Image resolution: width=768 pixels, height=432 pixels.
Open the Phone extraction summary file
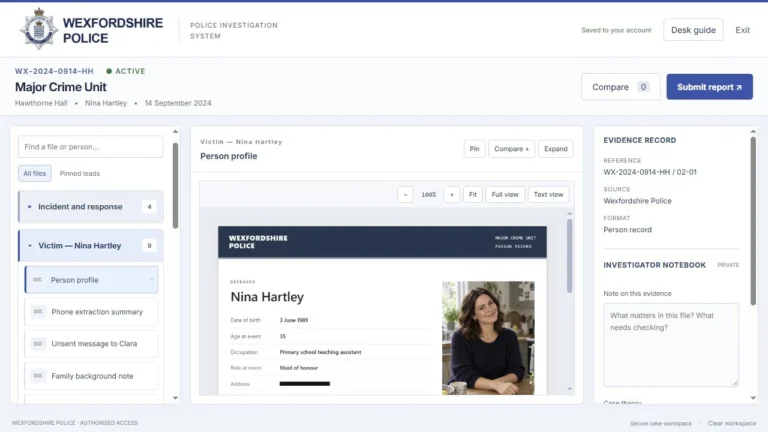click(92, 312)
